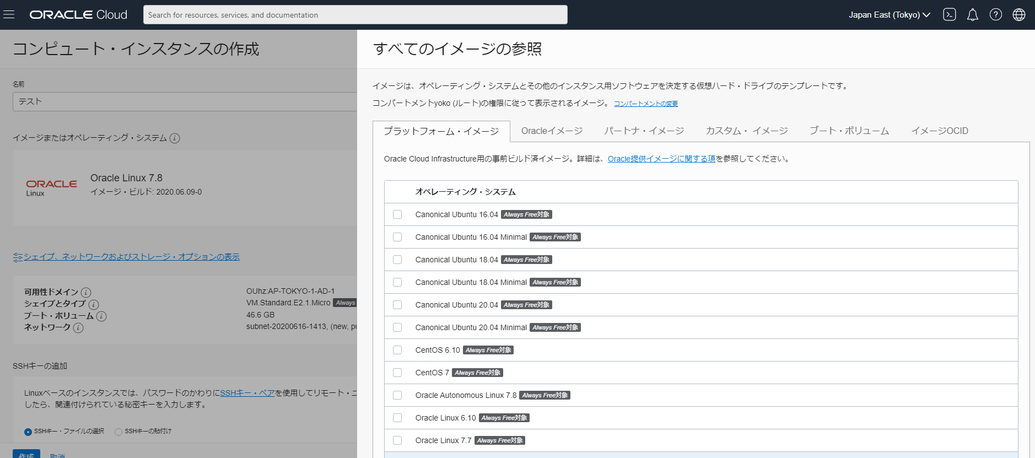The width and height of the screenshot is (1035, 458).
Task: Check Oracle Linux 6.10 checkbox
Action: tap(397, 418)
